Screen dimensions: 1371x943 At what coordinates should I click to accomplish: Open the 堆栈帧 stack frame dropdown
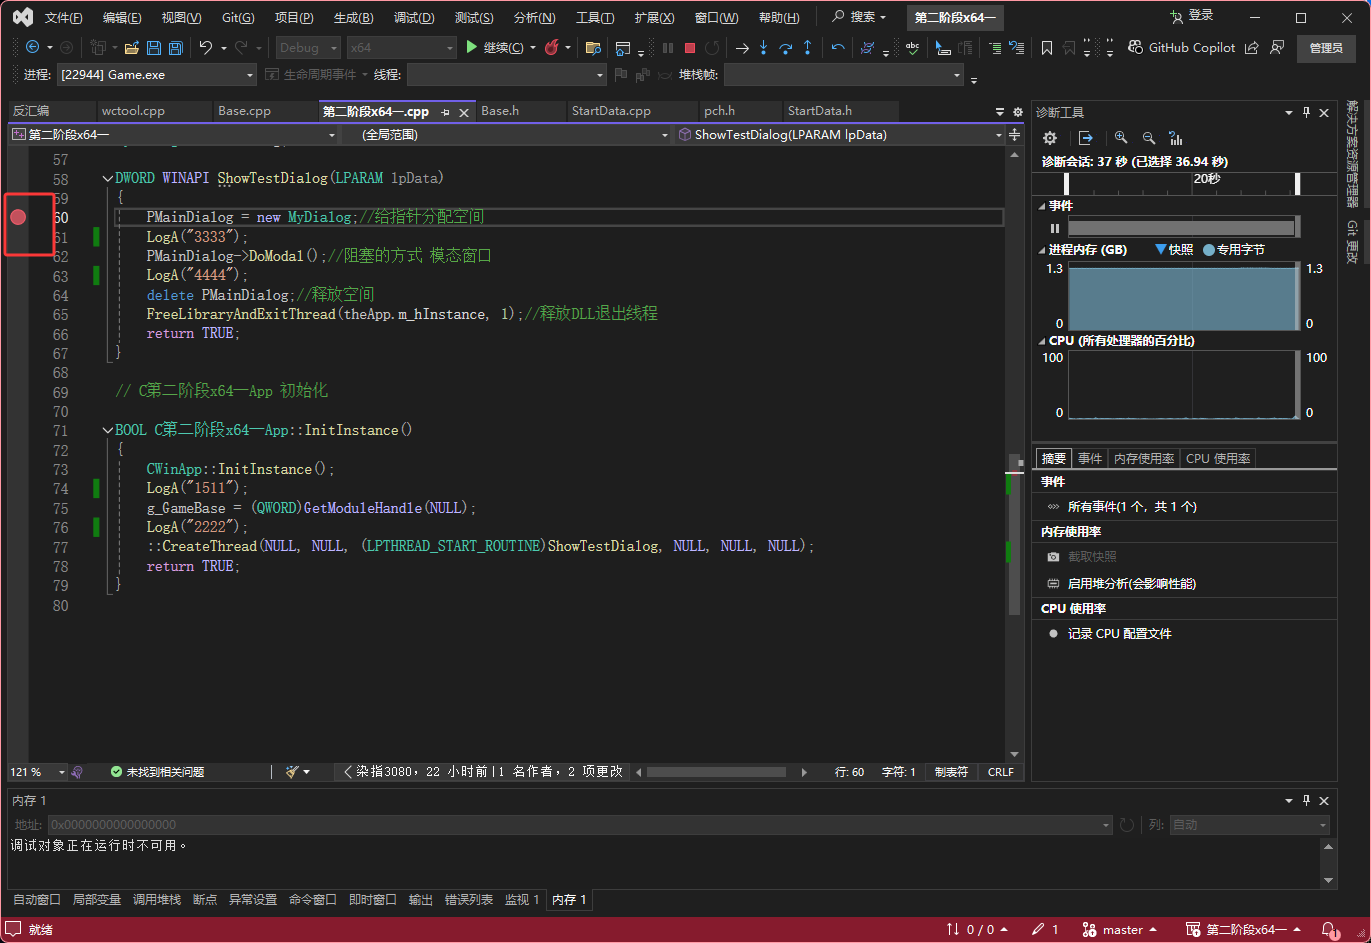click(843, 75)
